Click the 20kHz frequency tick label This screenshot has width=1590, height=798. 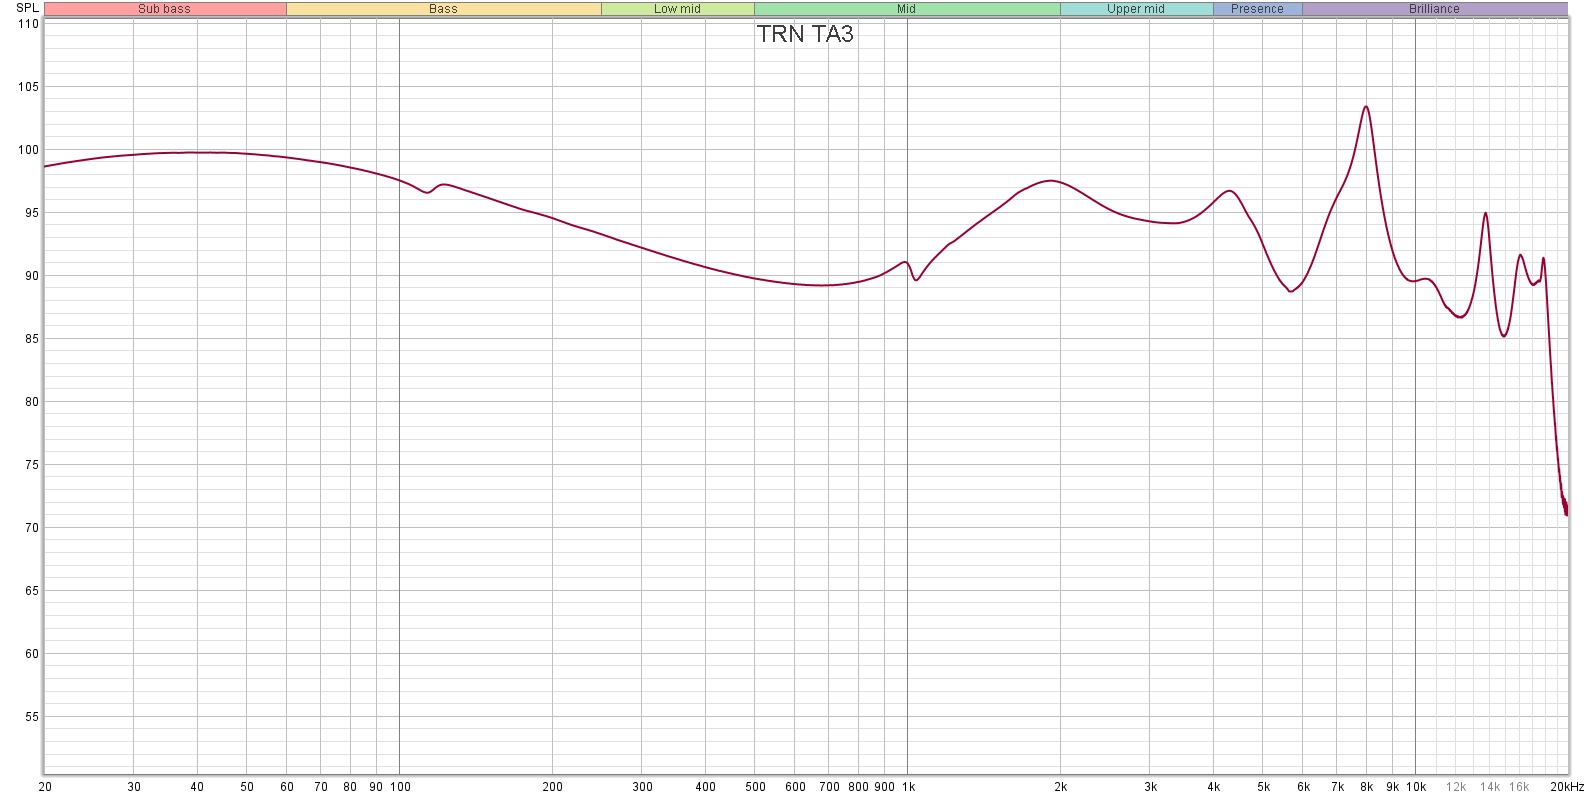click(x=1567, y=787)
